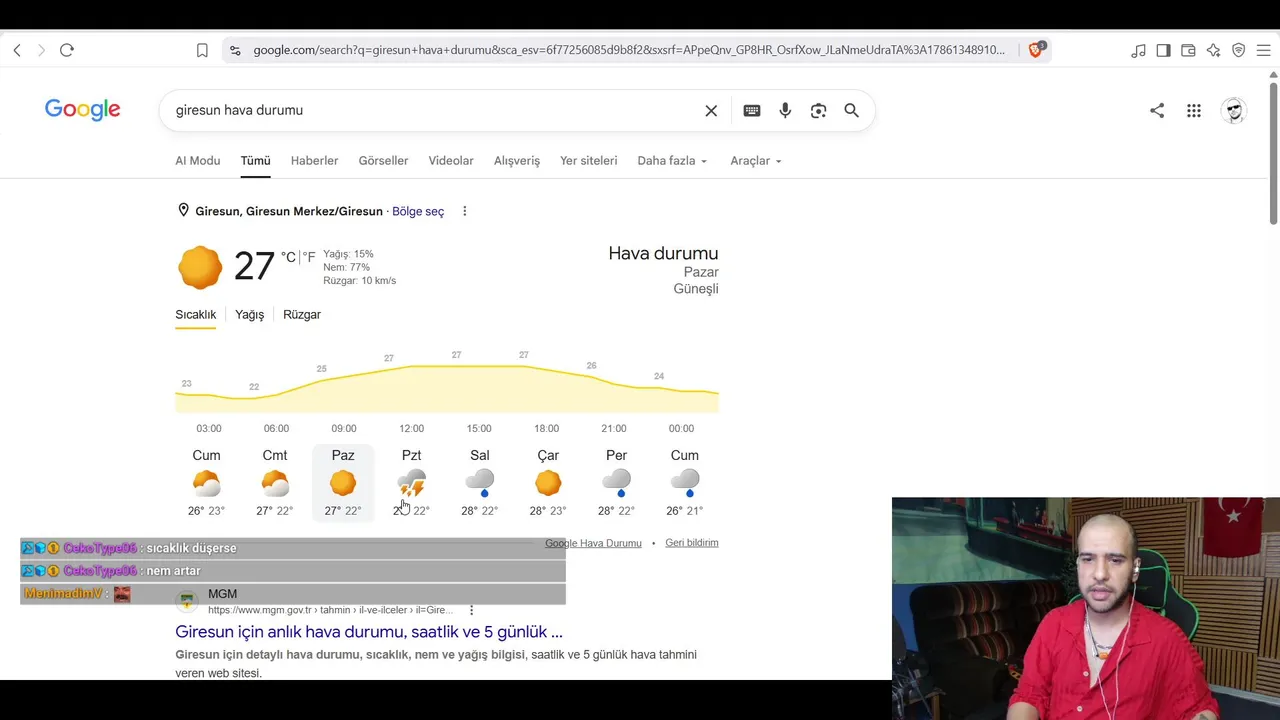Show the Yağış chart

tap(249, 314)
